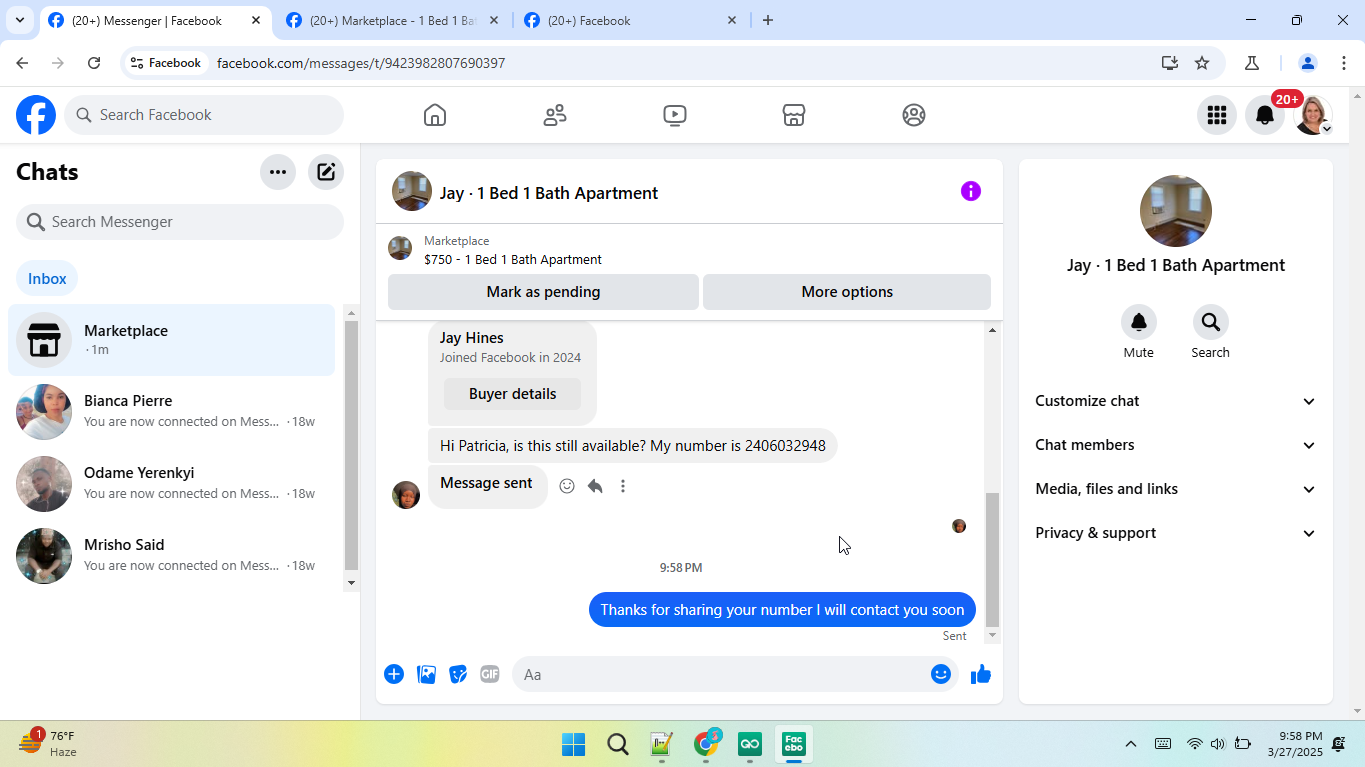
Task: Focus the Search Messenger field
Action: (180, 222)
